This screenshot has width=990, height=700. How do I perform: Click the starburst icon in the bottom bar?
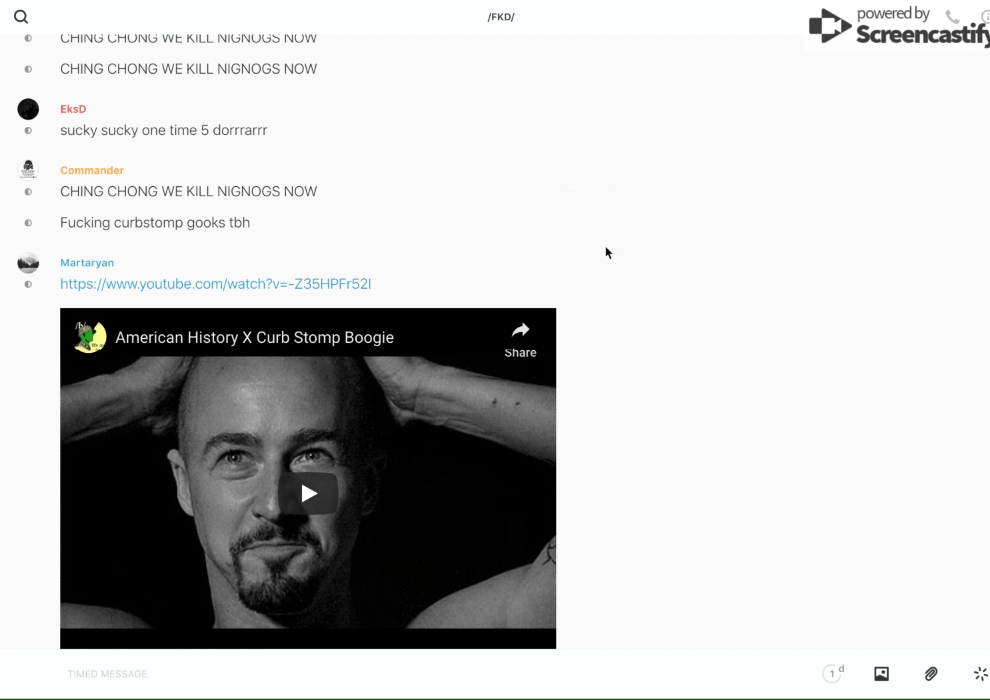coord(980,674)
